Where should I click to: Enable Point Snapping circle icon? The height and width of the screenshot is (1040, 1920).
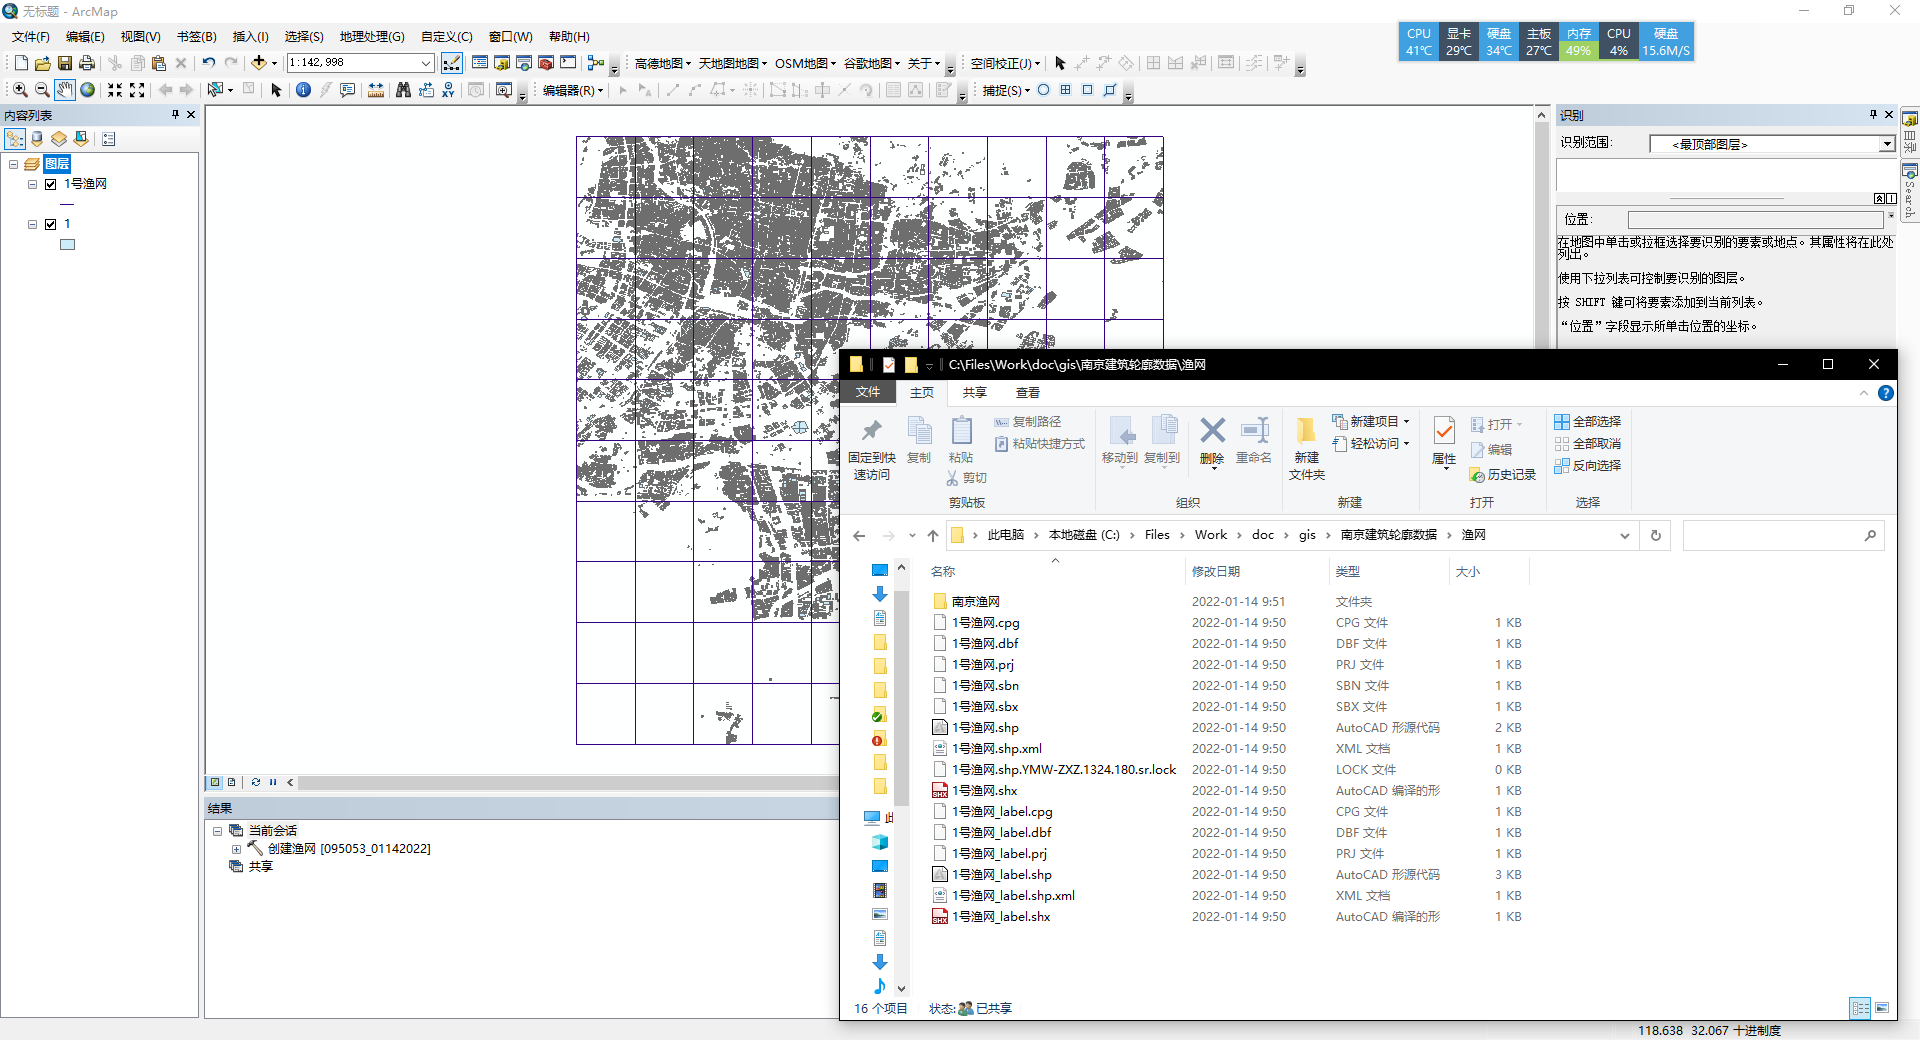(x=1043, y=90)
